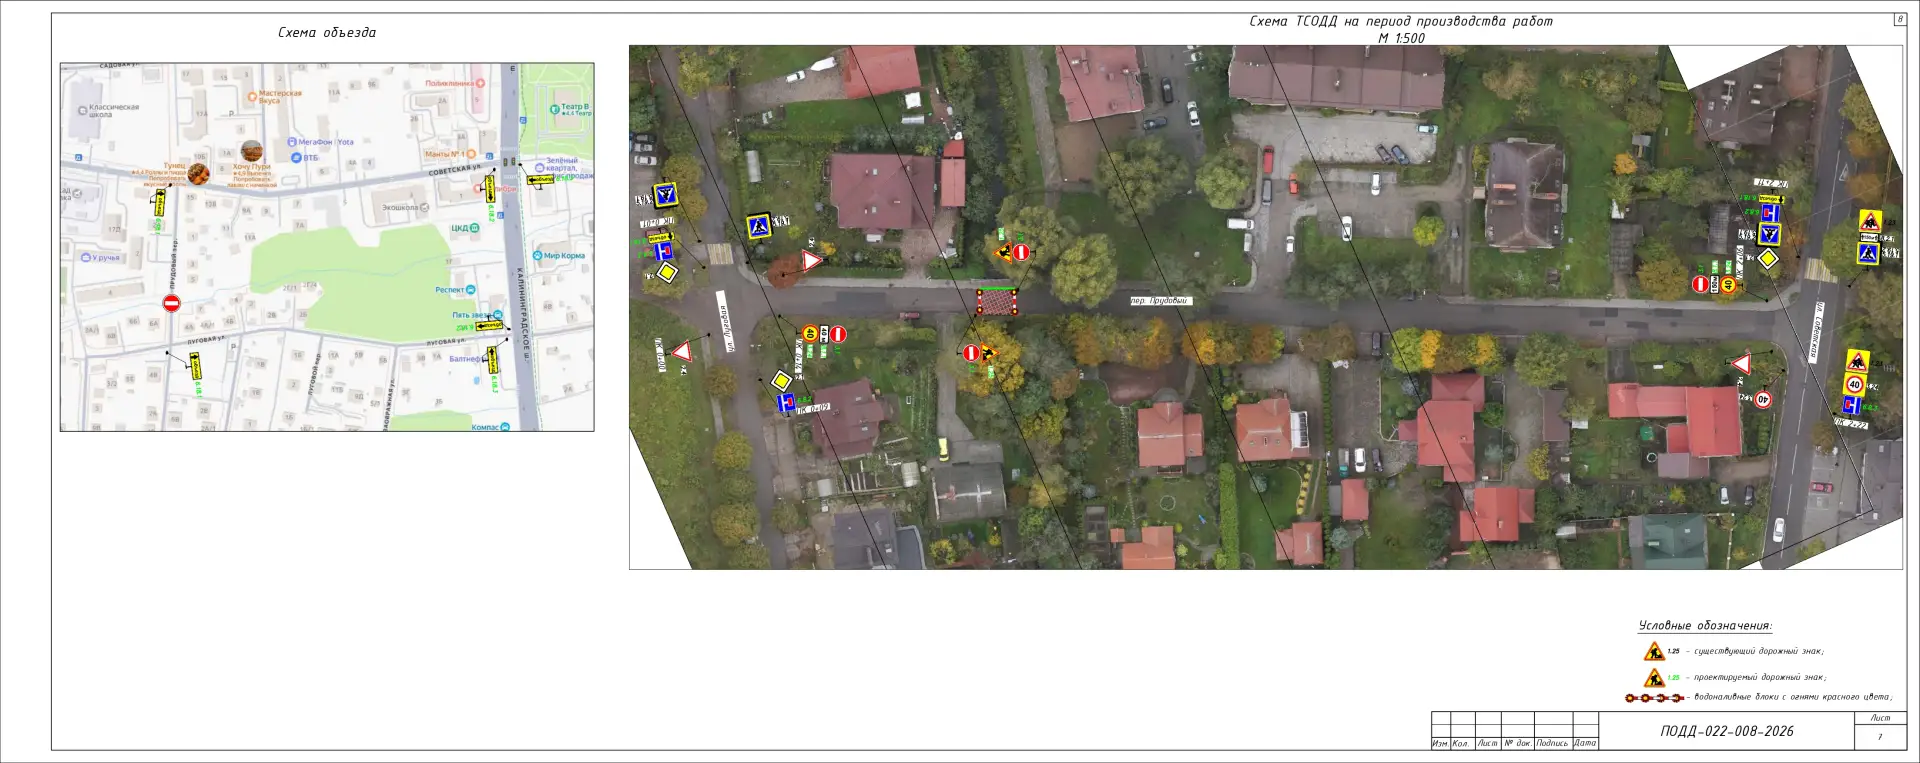Select the У ручья label on the map

tap(105, 258)
